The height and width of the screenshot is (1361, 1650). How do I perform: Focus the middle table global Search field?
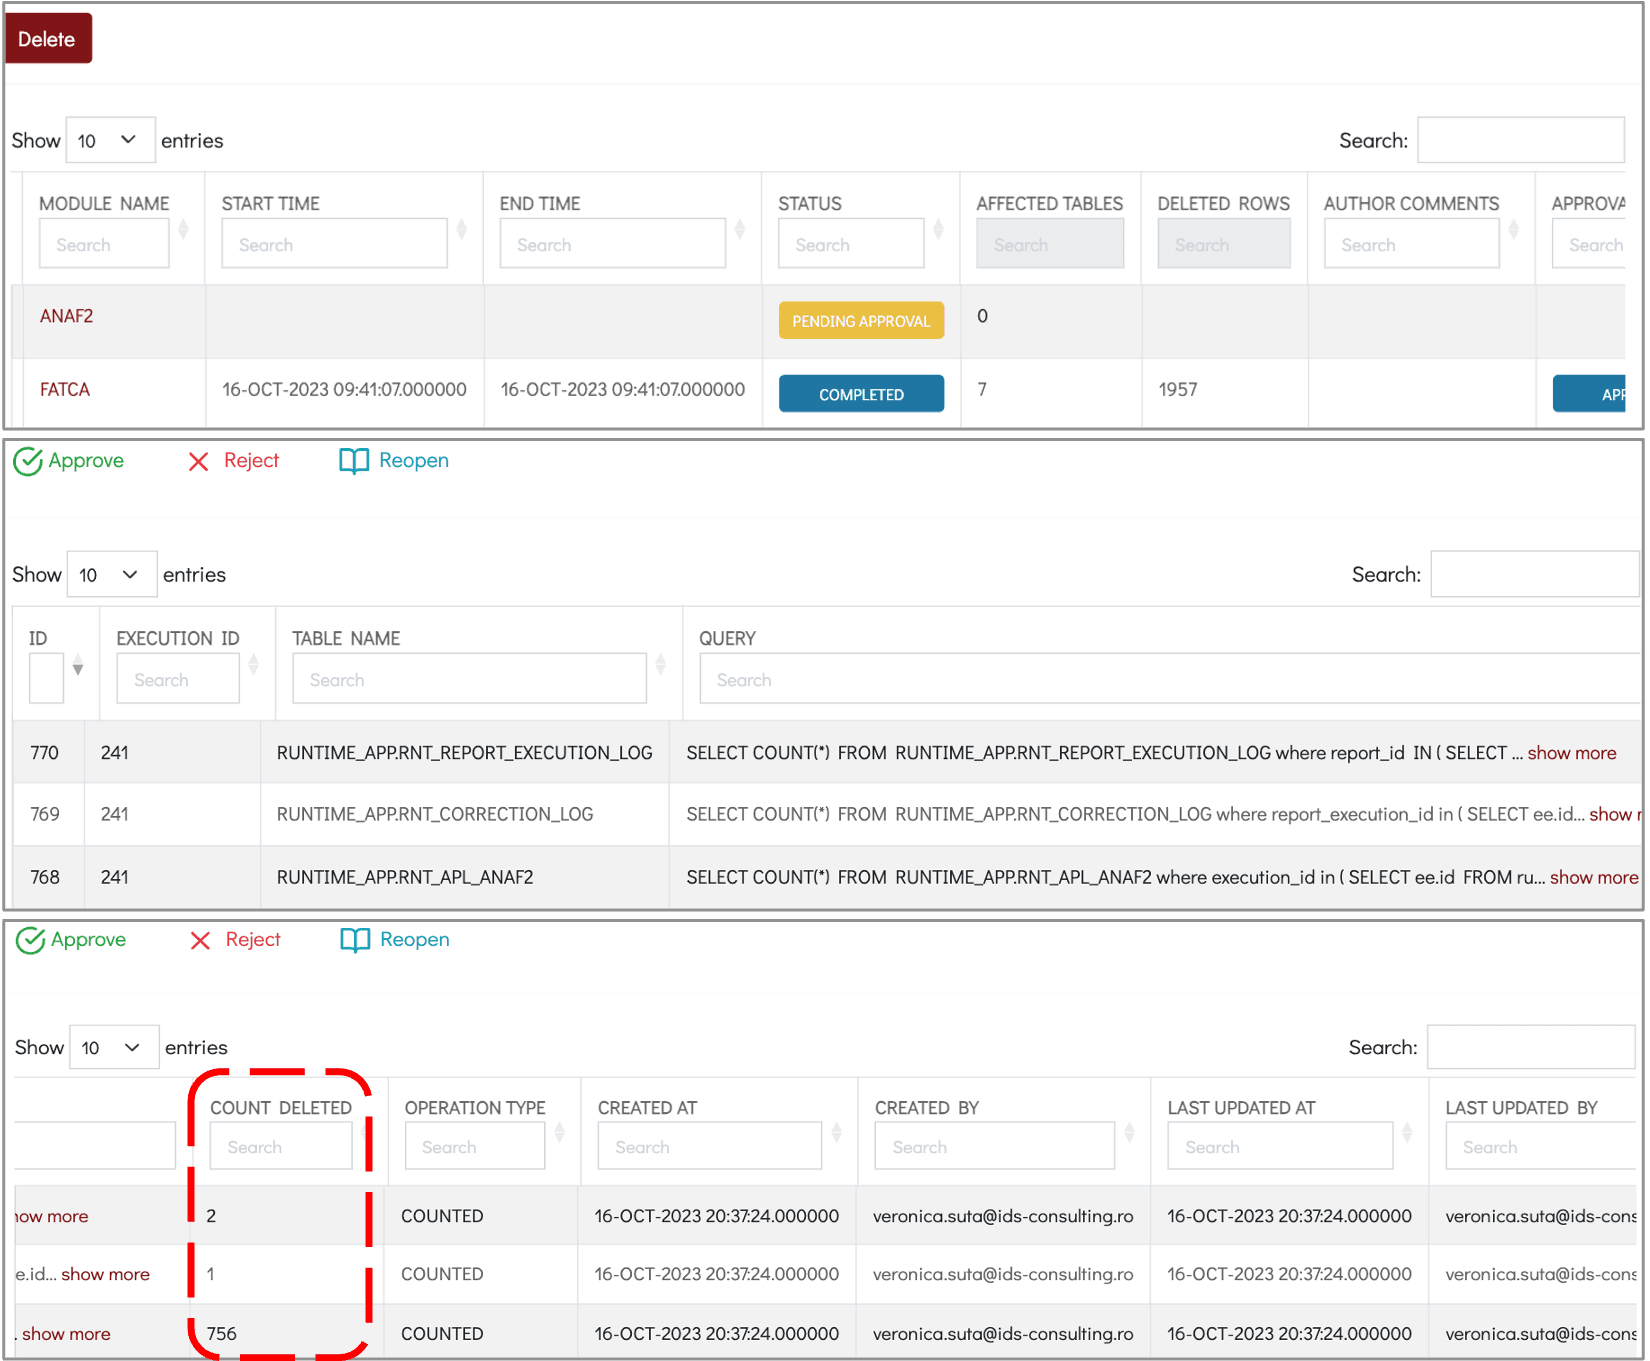pyautogui.click(x=1534, y=574)
